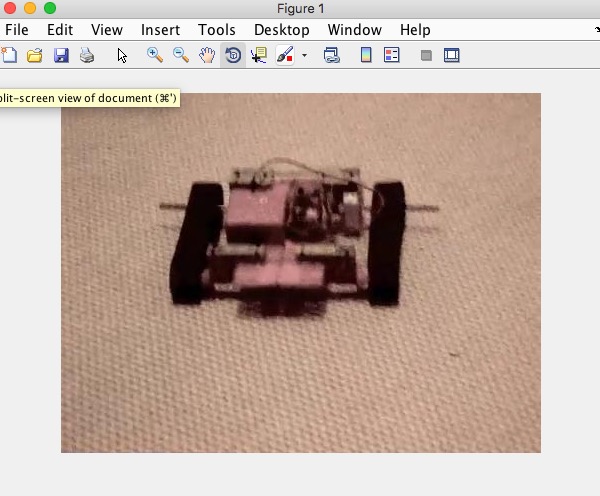Save the figure with the floppy disk icon
Viewport: 600px width, 496px height.
point(61,55)
